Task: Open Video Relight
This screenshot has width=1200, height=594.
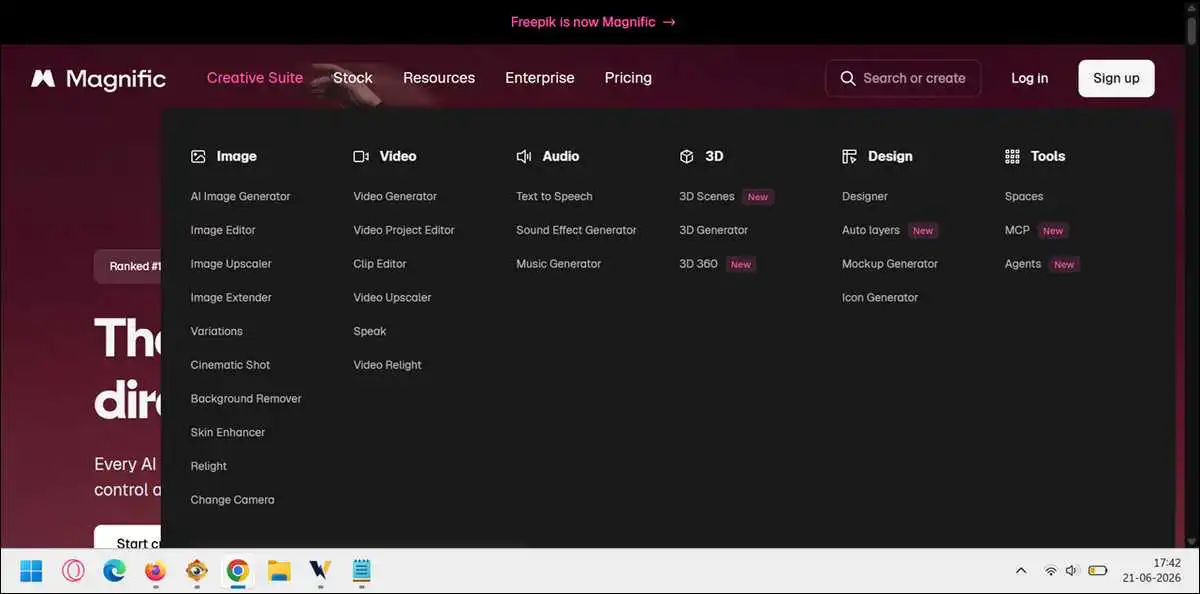Action: click(x=387, y=365)
